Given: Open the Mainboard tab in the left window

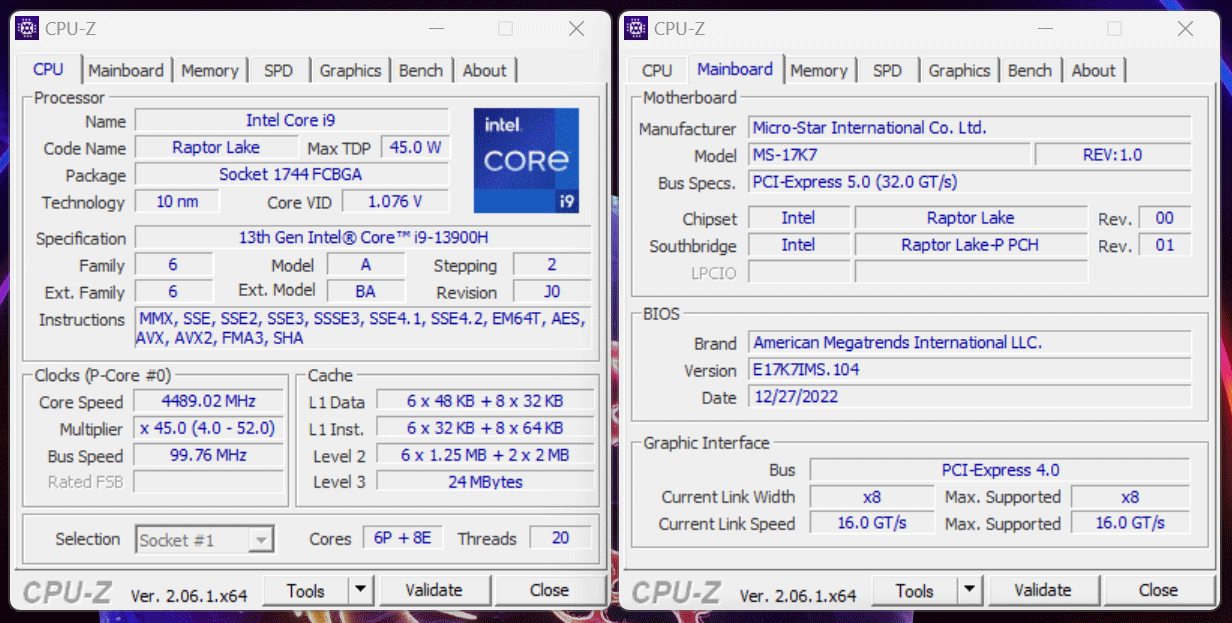Looking at the screenshot, I should (x=126, y=71).
